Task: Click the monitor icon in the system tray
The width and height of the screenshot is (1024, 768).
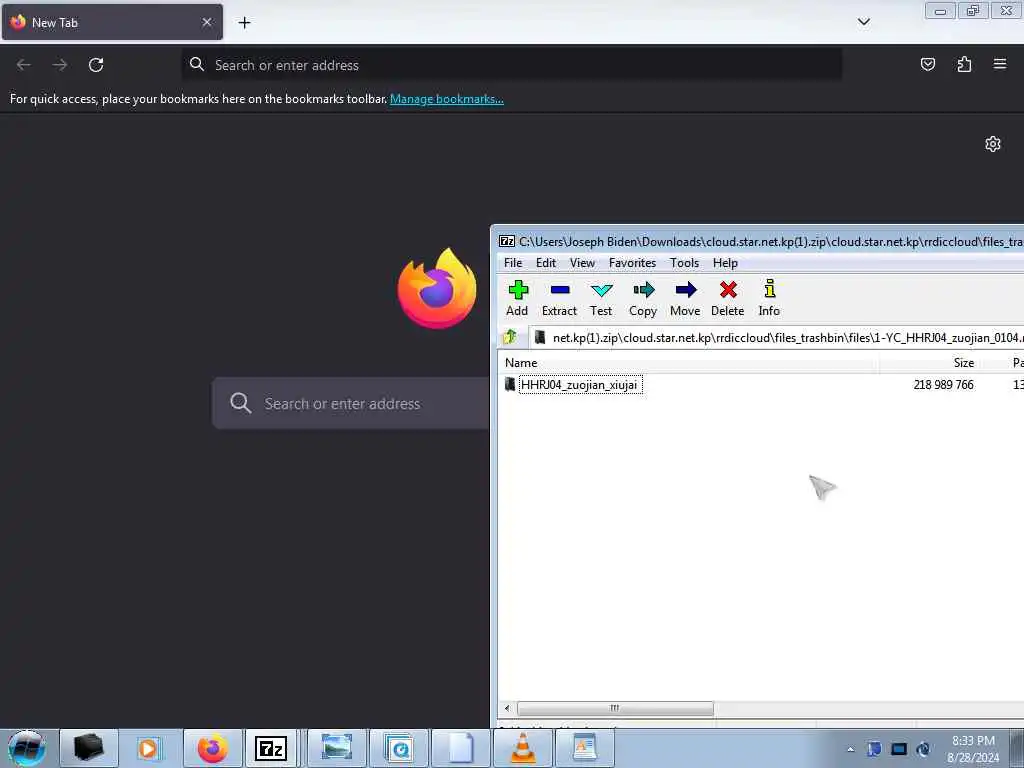Action: click(x=899, y=749)
